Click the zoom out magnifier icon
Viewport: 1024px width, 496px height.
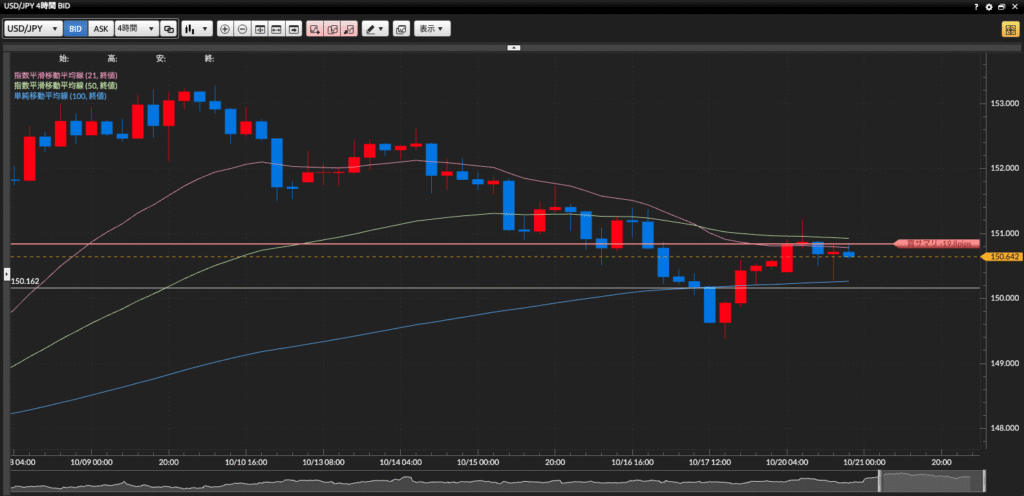click(x=243, y=29)
